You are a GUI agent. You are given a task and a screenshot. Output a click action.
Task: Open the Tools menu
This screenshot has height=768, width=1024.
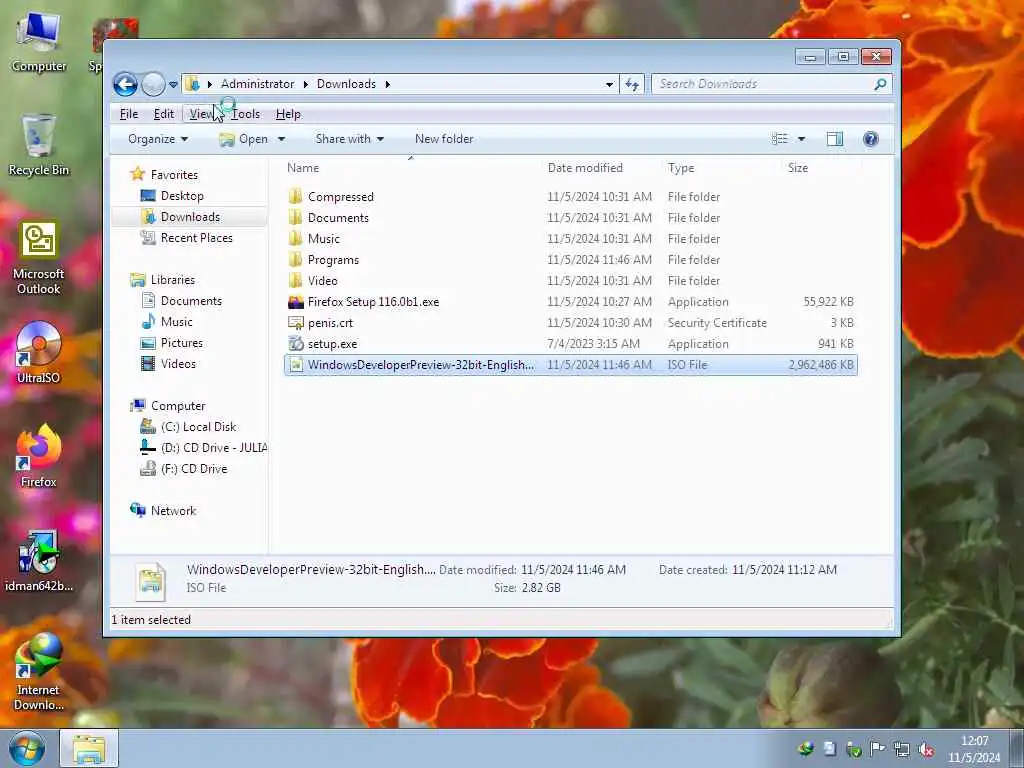click(246, 114)
